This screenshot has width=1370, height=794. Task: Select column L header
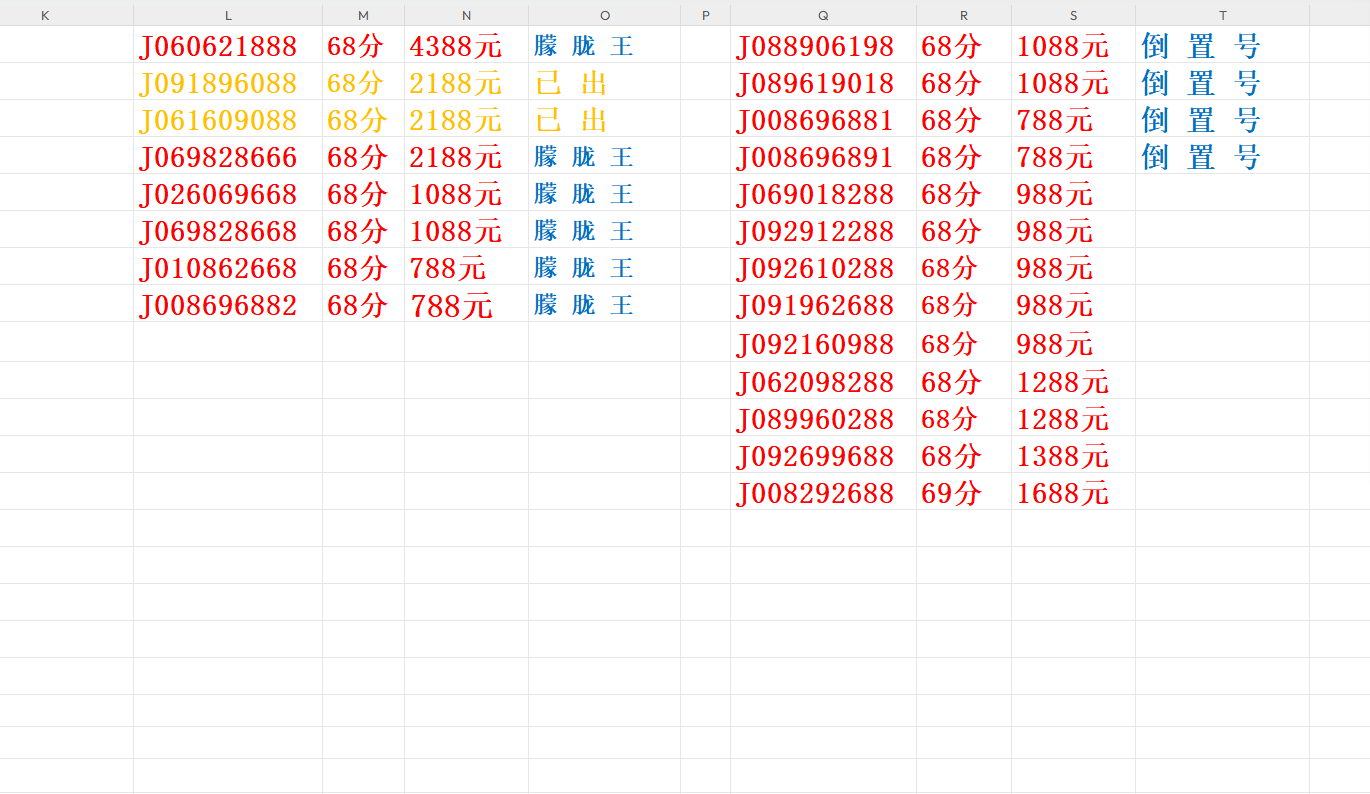228,15
